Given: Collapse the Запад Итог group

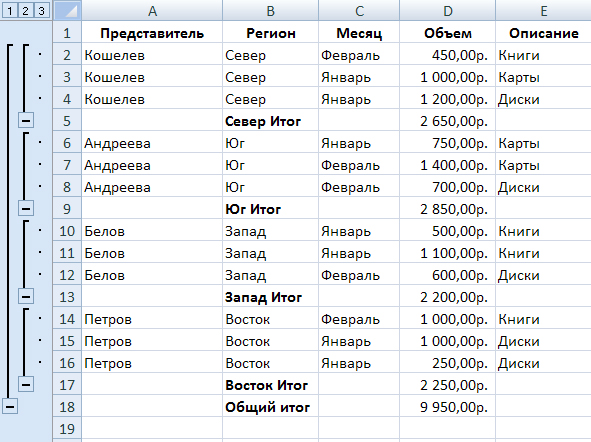Looking at the screenshot, I should (26, 297).
